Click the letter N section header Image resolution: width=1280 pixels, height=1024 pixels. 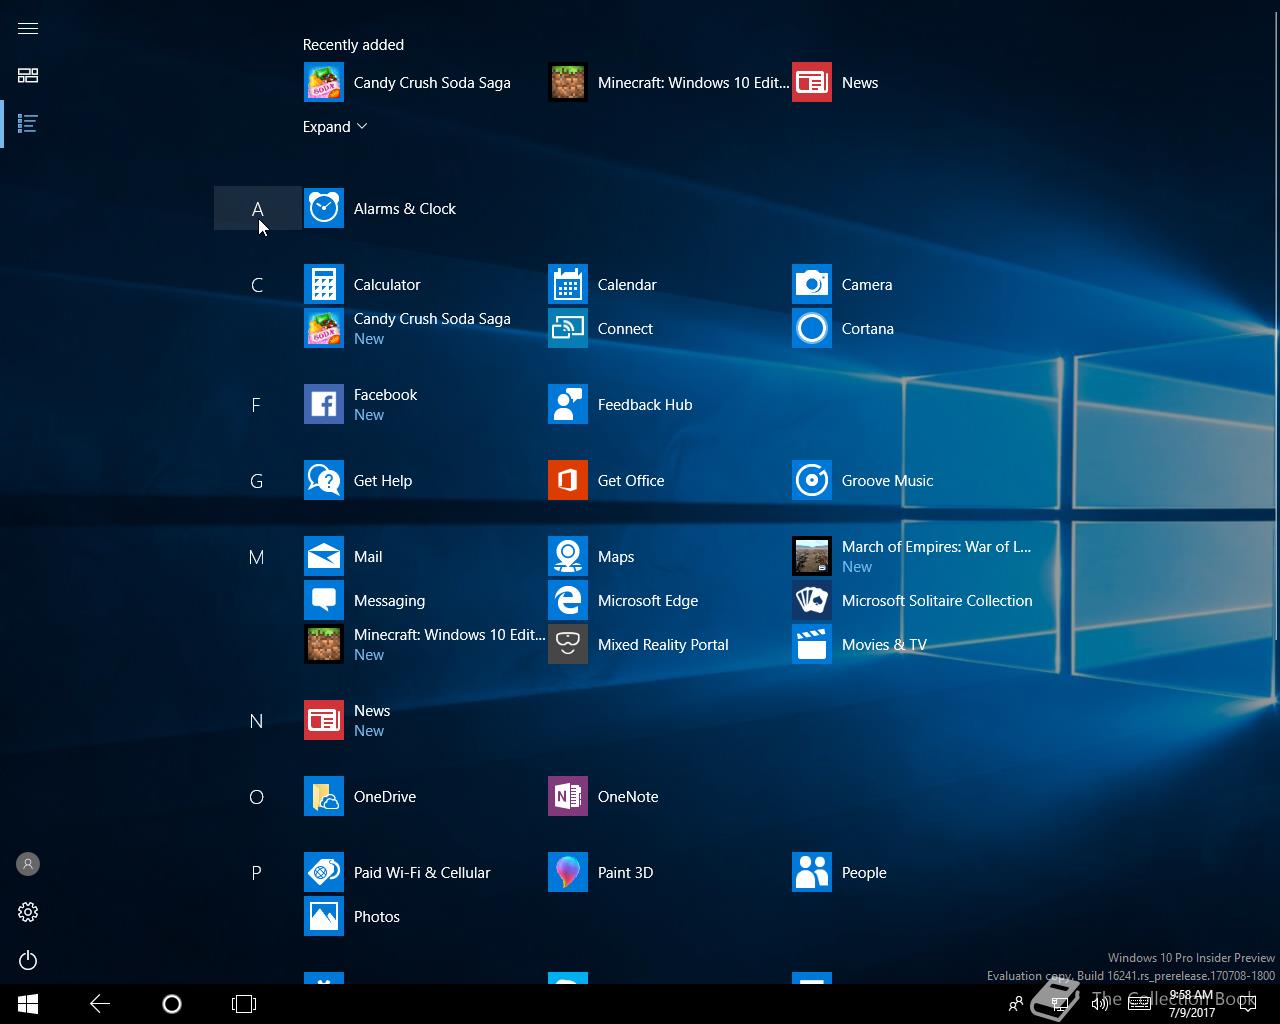257,720
